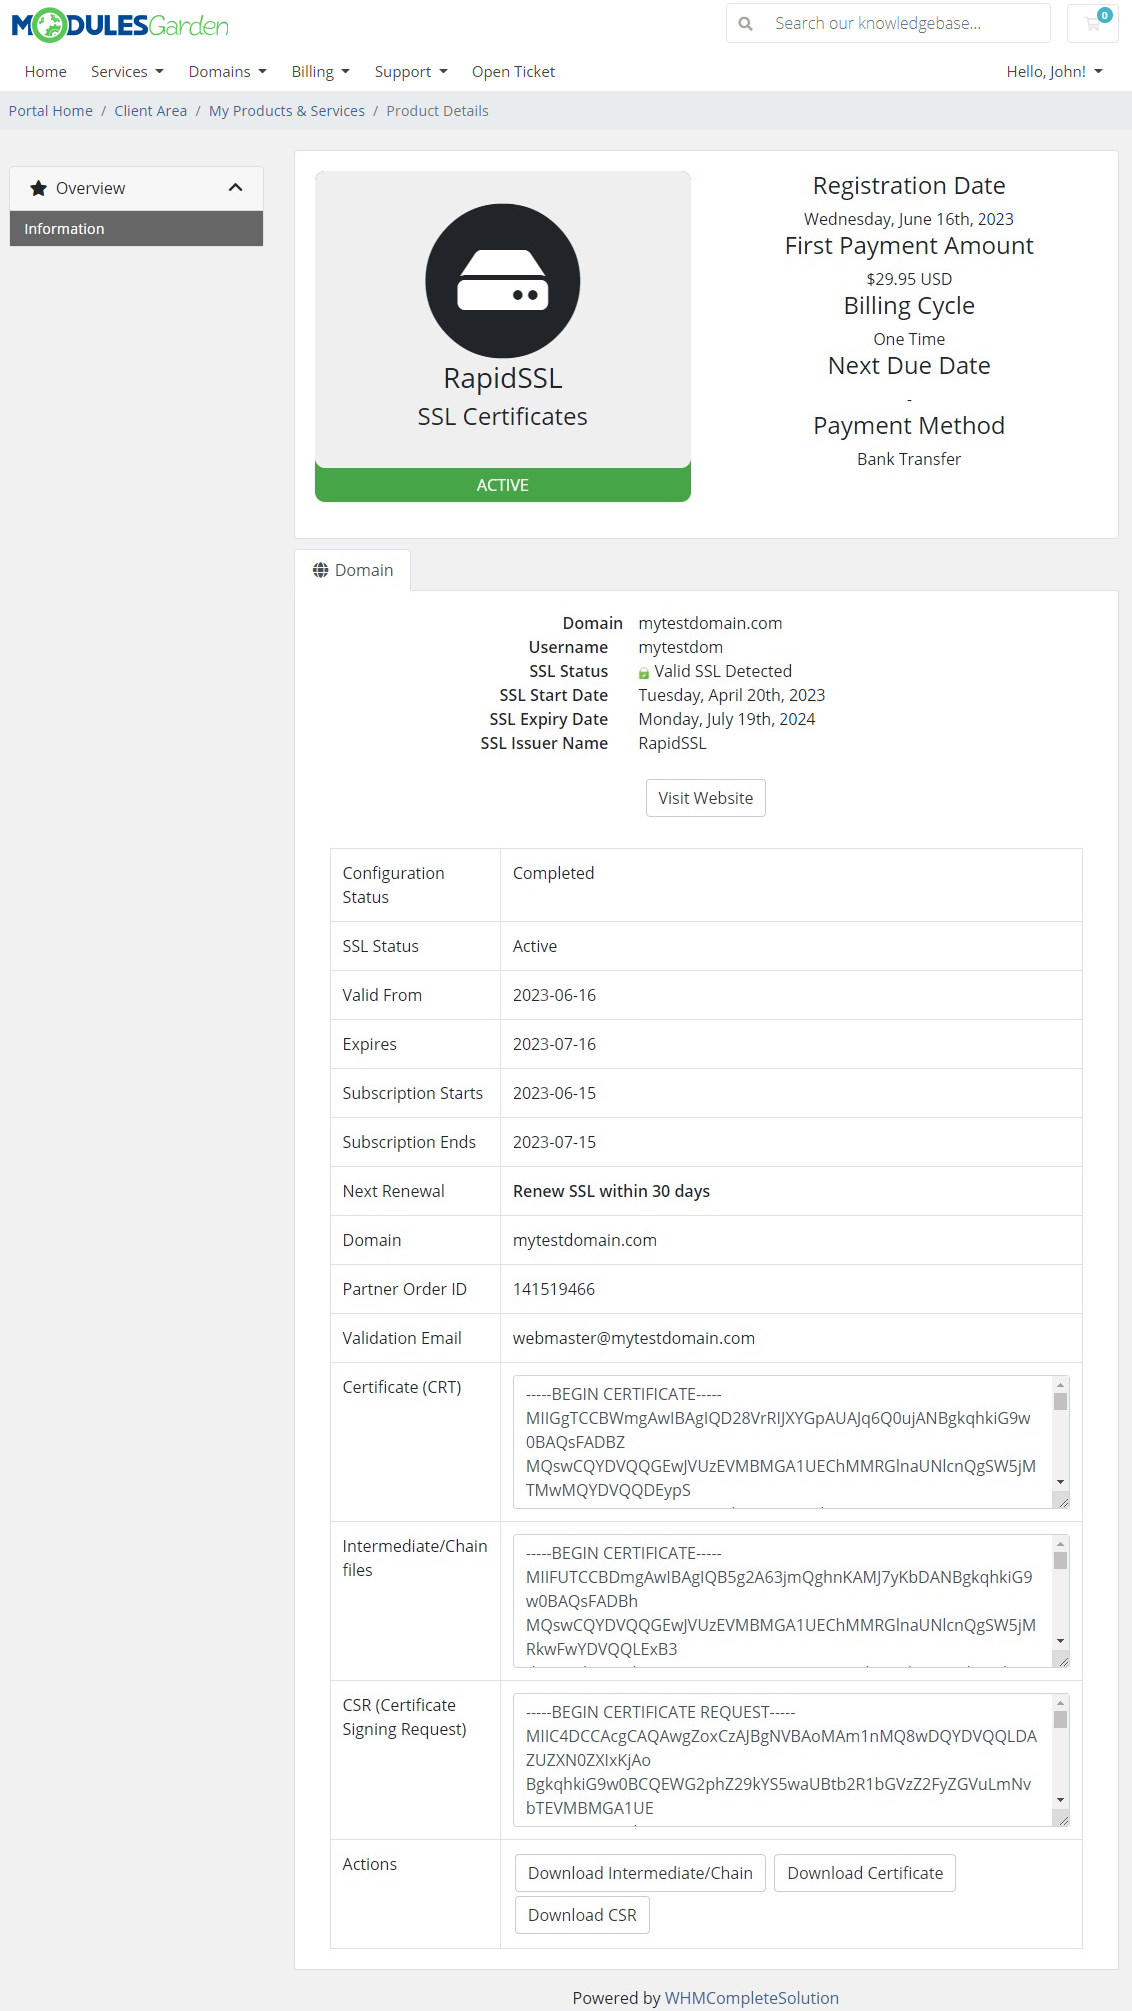
Task: Open the Services dropdown menu
Action: 127,72
